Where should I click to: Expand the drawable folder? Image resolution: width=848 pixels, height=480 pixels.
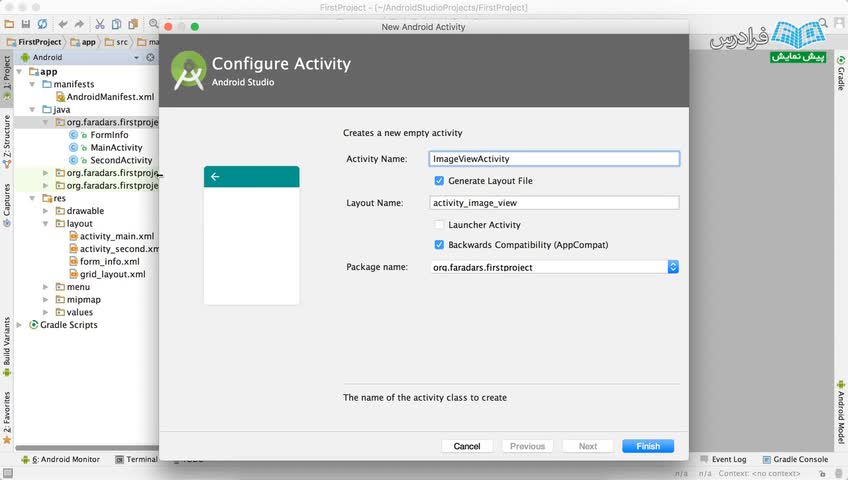46,211
